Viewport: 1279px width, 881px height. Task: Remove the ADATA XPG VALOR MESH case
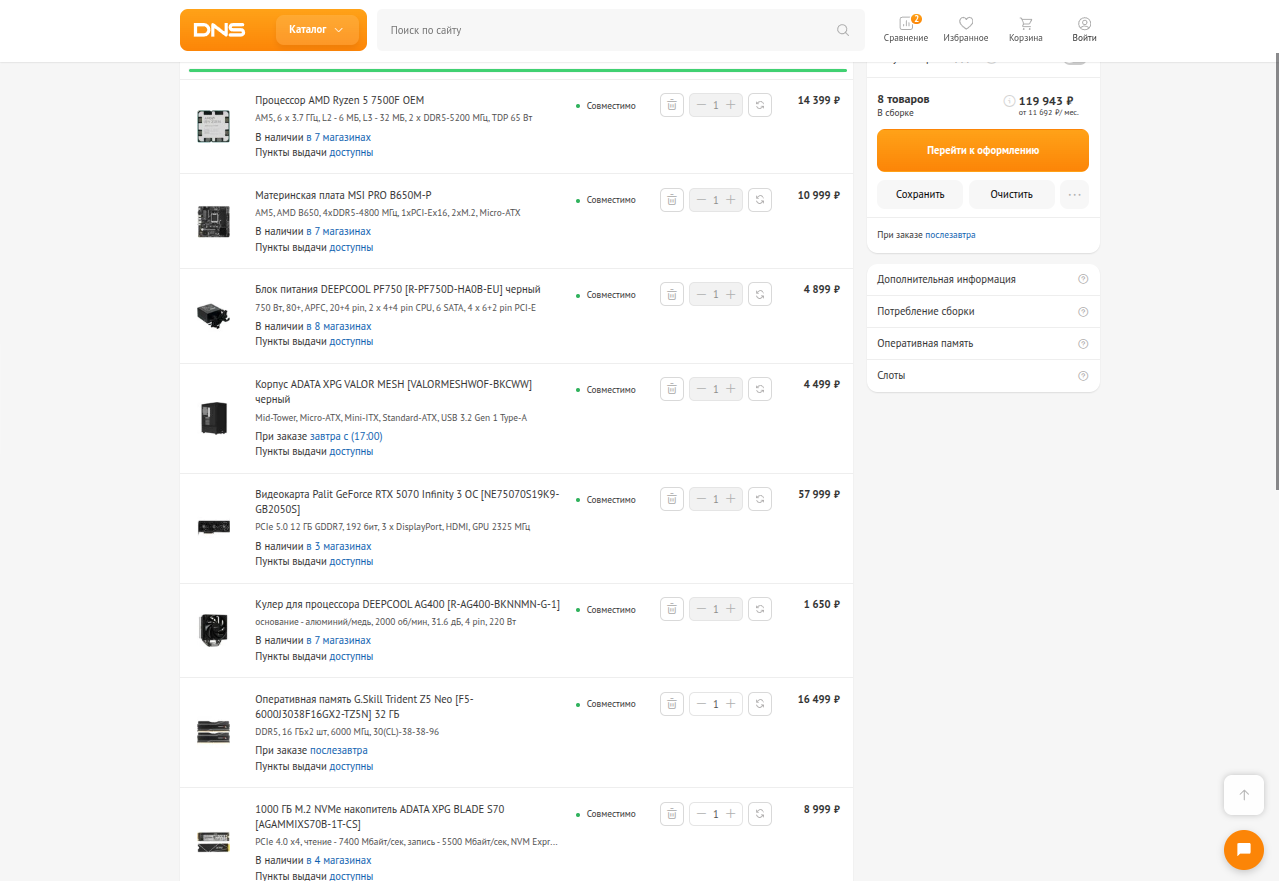point(672,389)
